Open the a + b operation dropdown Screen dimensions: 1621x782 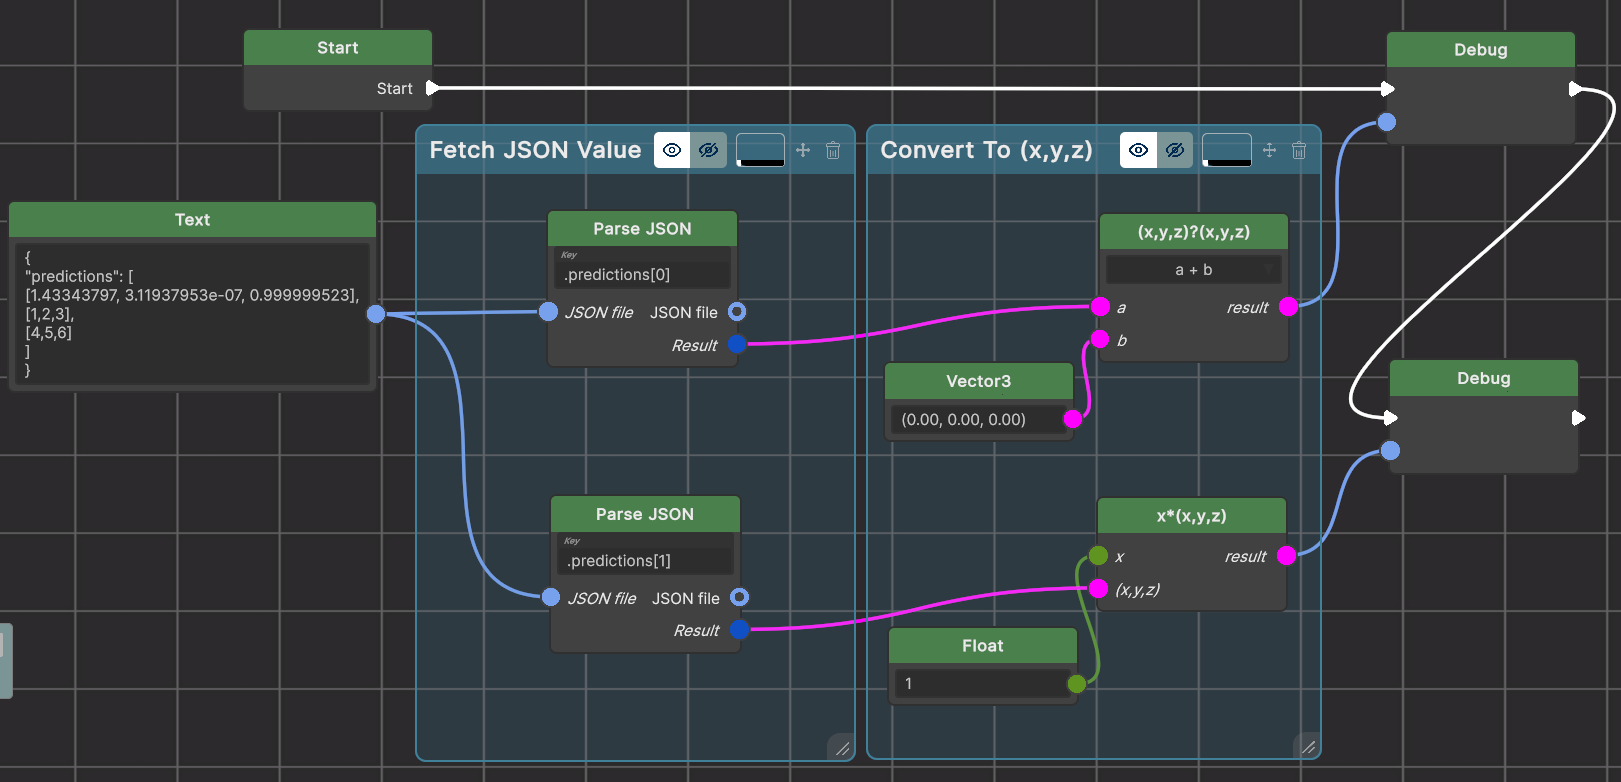(x=1193, y=270)
